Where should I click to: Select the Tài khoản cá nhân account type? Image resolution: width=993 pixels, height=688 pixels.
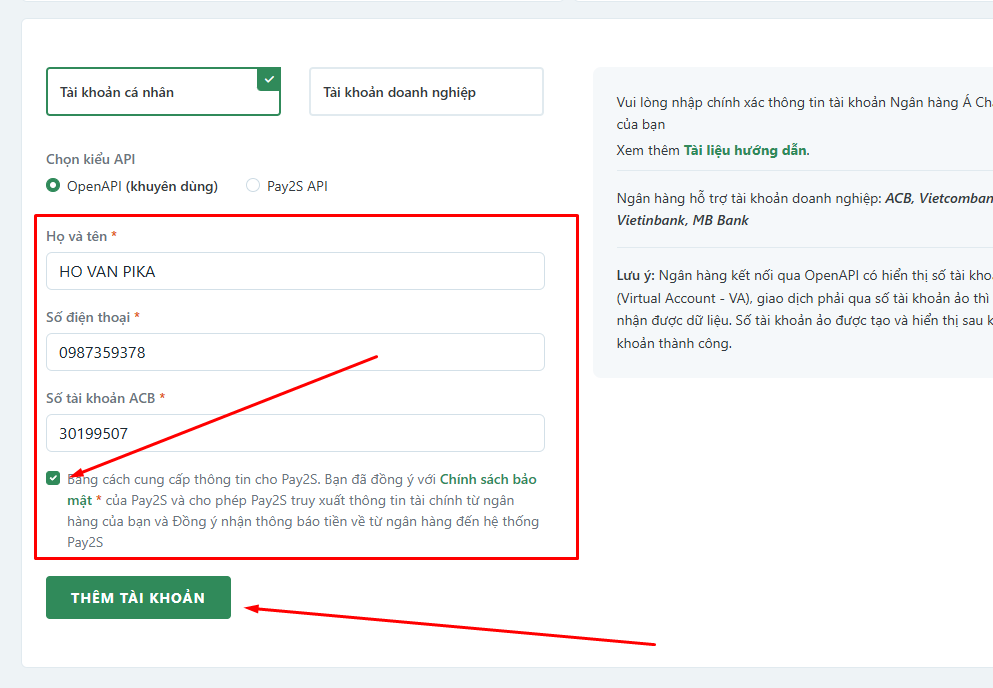click(x=163, y=92)
